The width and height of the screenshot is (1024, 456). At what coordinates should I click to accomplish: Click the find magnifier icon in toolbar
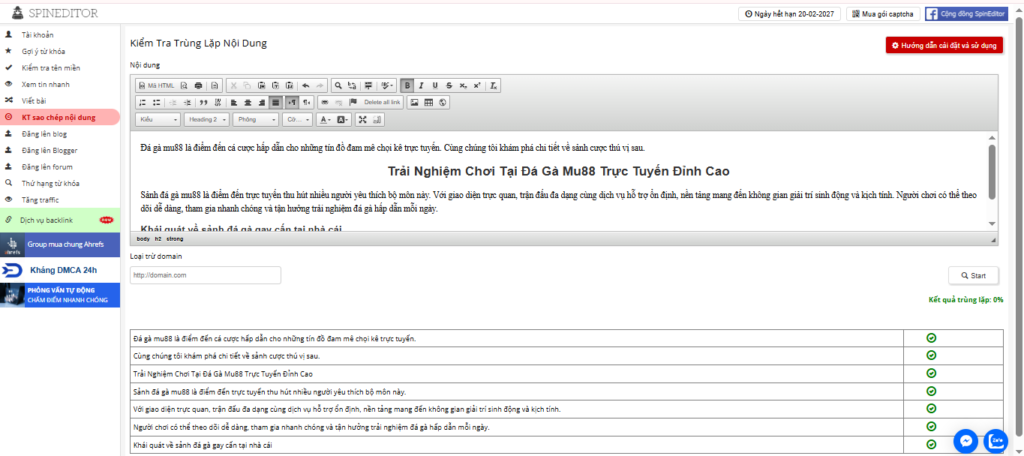[338, 85]
